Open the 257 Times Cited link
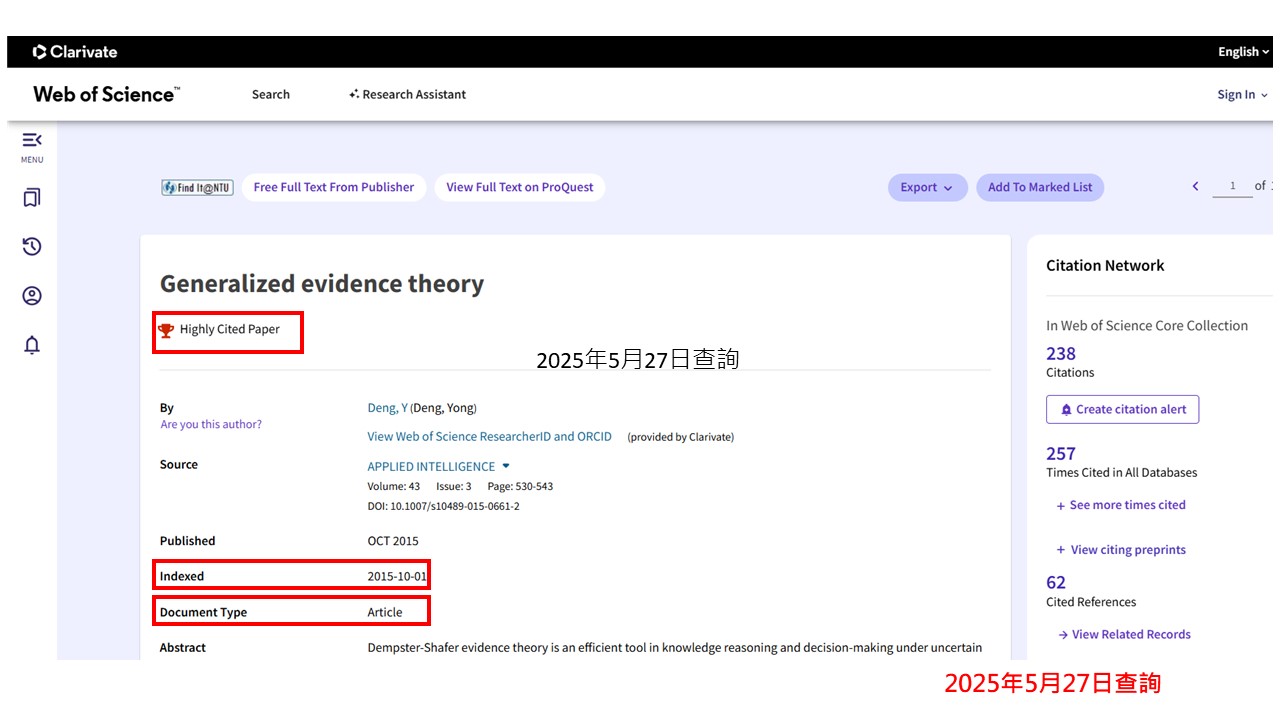 (x=1061, y=454)
